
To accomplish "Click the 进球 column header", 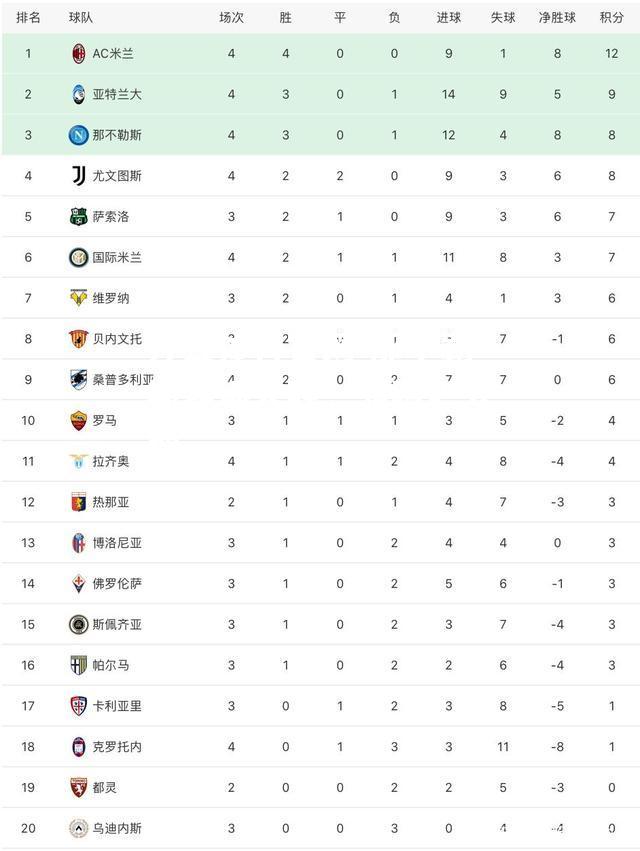I will (x=448, y=18).
